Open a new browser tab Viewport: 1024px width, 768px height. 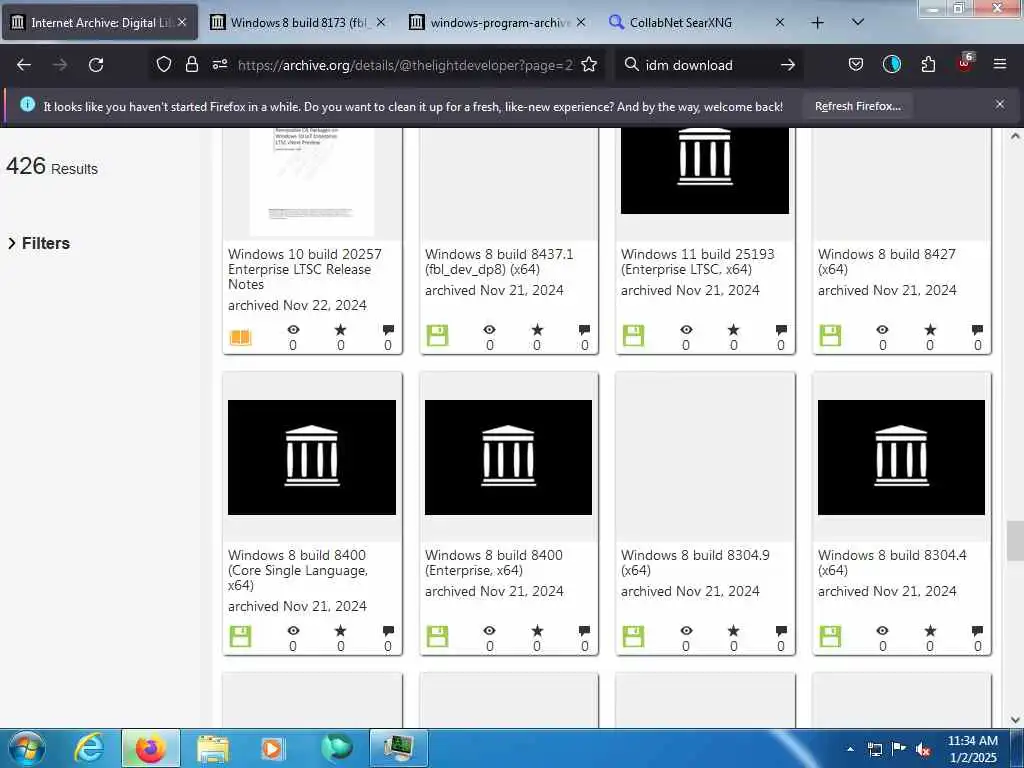coord(817,23)
